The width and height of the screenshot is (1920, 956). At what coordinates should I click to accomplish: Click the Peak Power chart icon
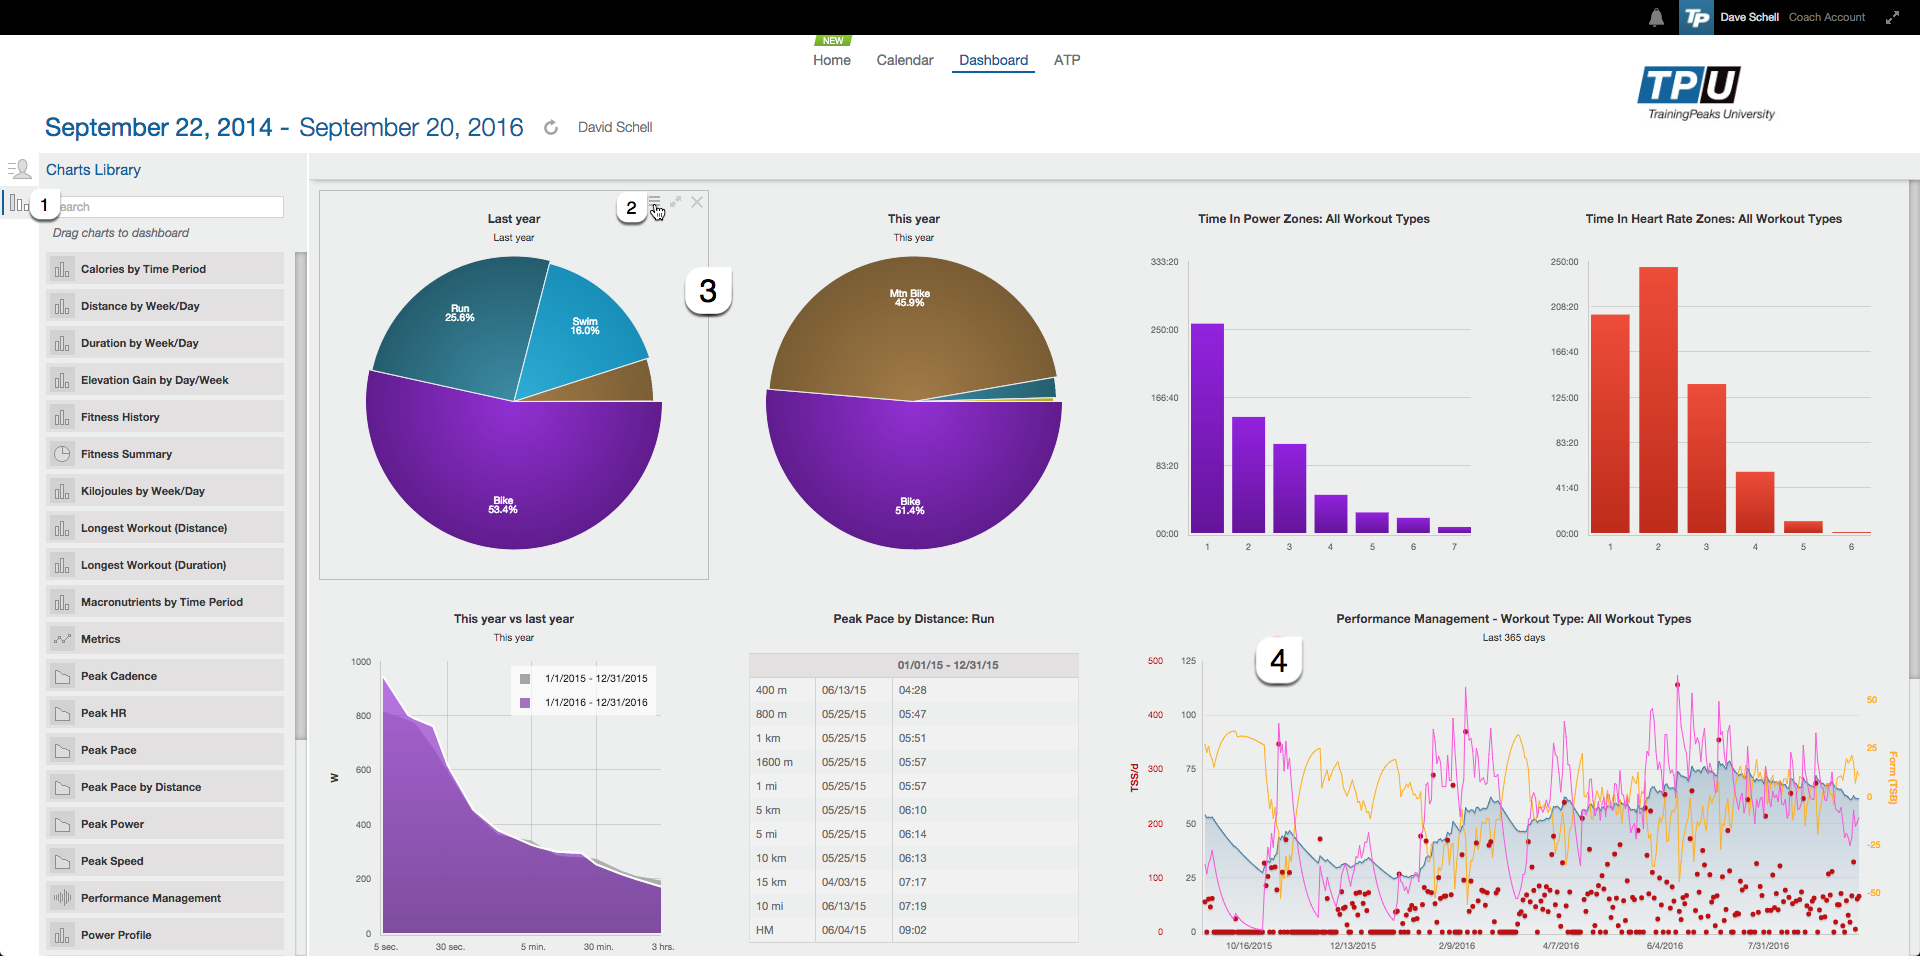62,824
